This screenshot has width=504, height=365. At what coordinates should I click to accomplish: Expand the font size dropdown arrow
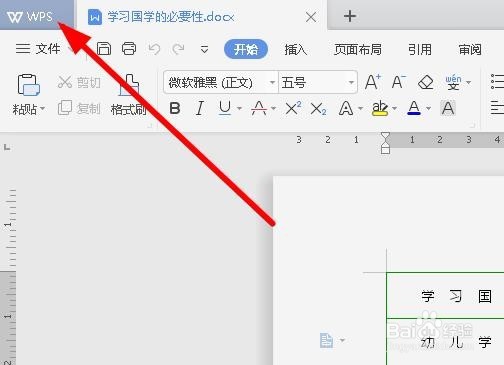[351, 82]
